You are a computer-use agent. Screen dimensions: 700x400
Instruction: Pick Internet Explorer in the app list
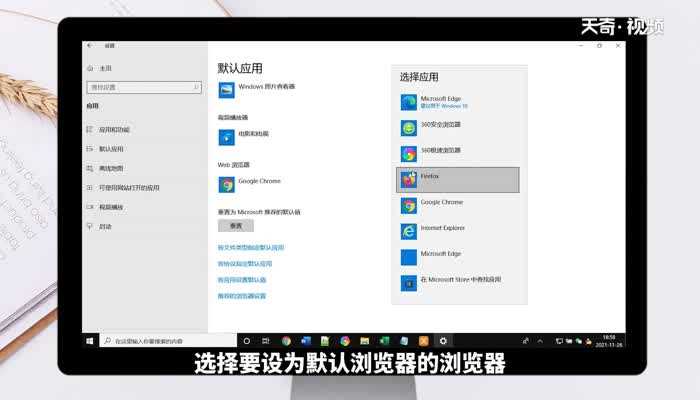(x=458, y=232)
